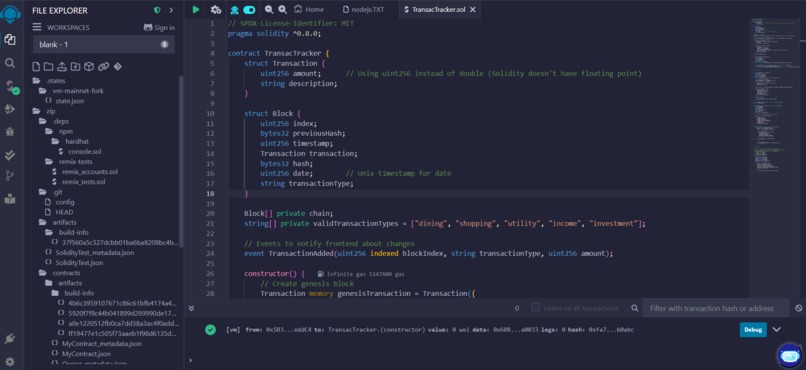
Task: Open the File Explorer plugin icon
Action: (9, 40)
